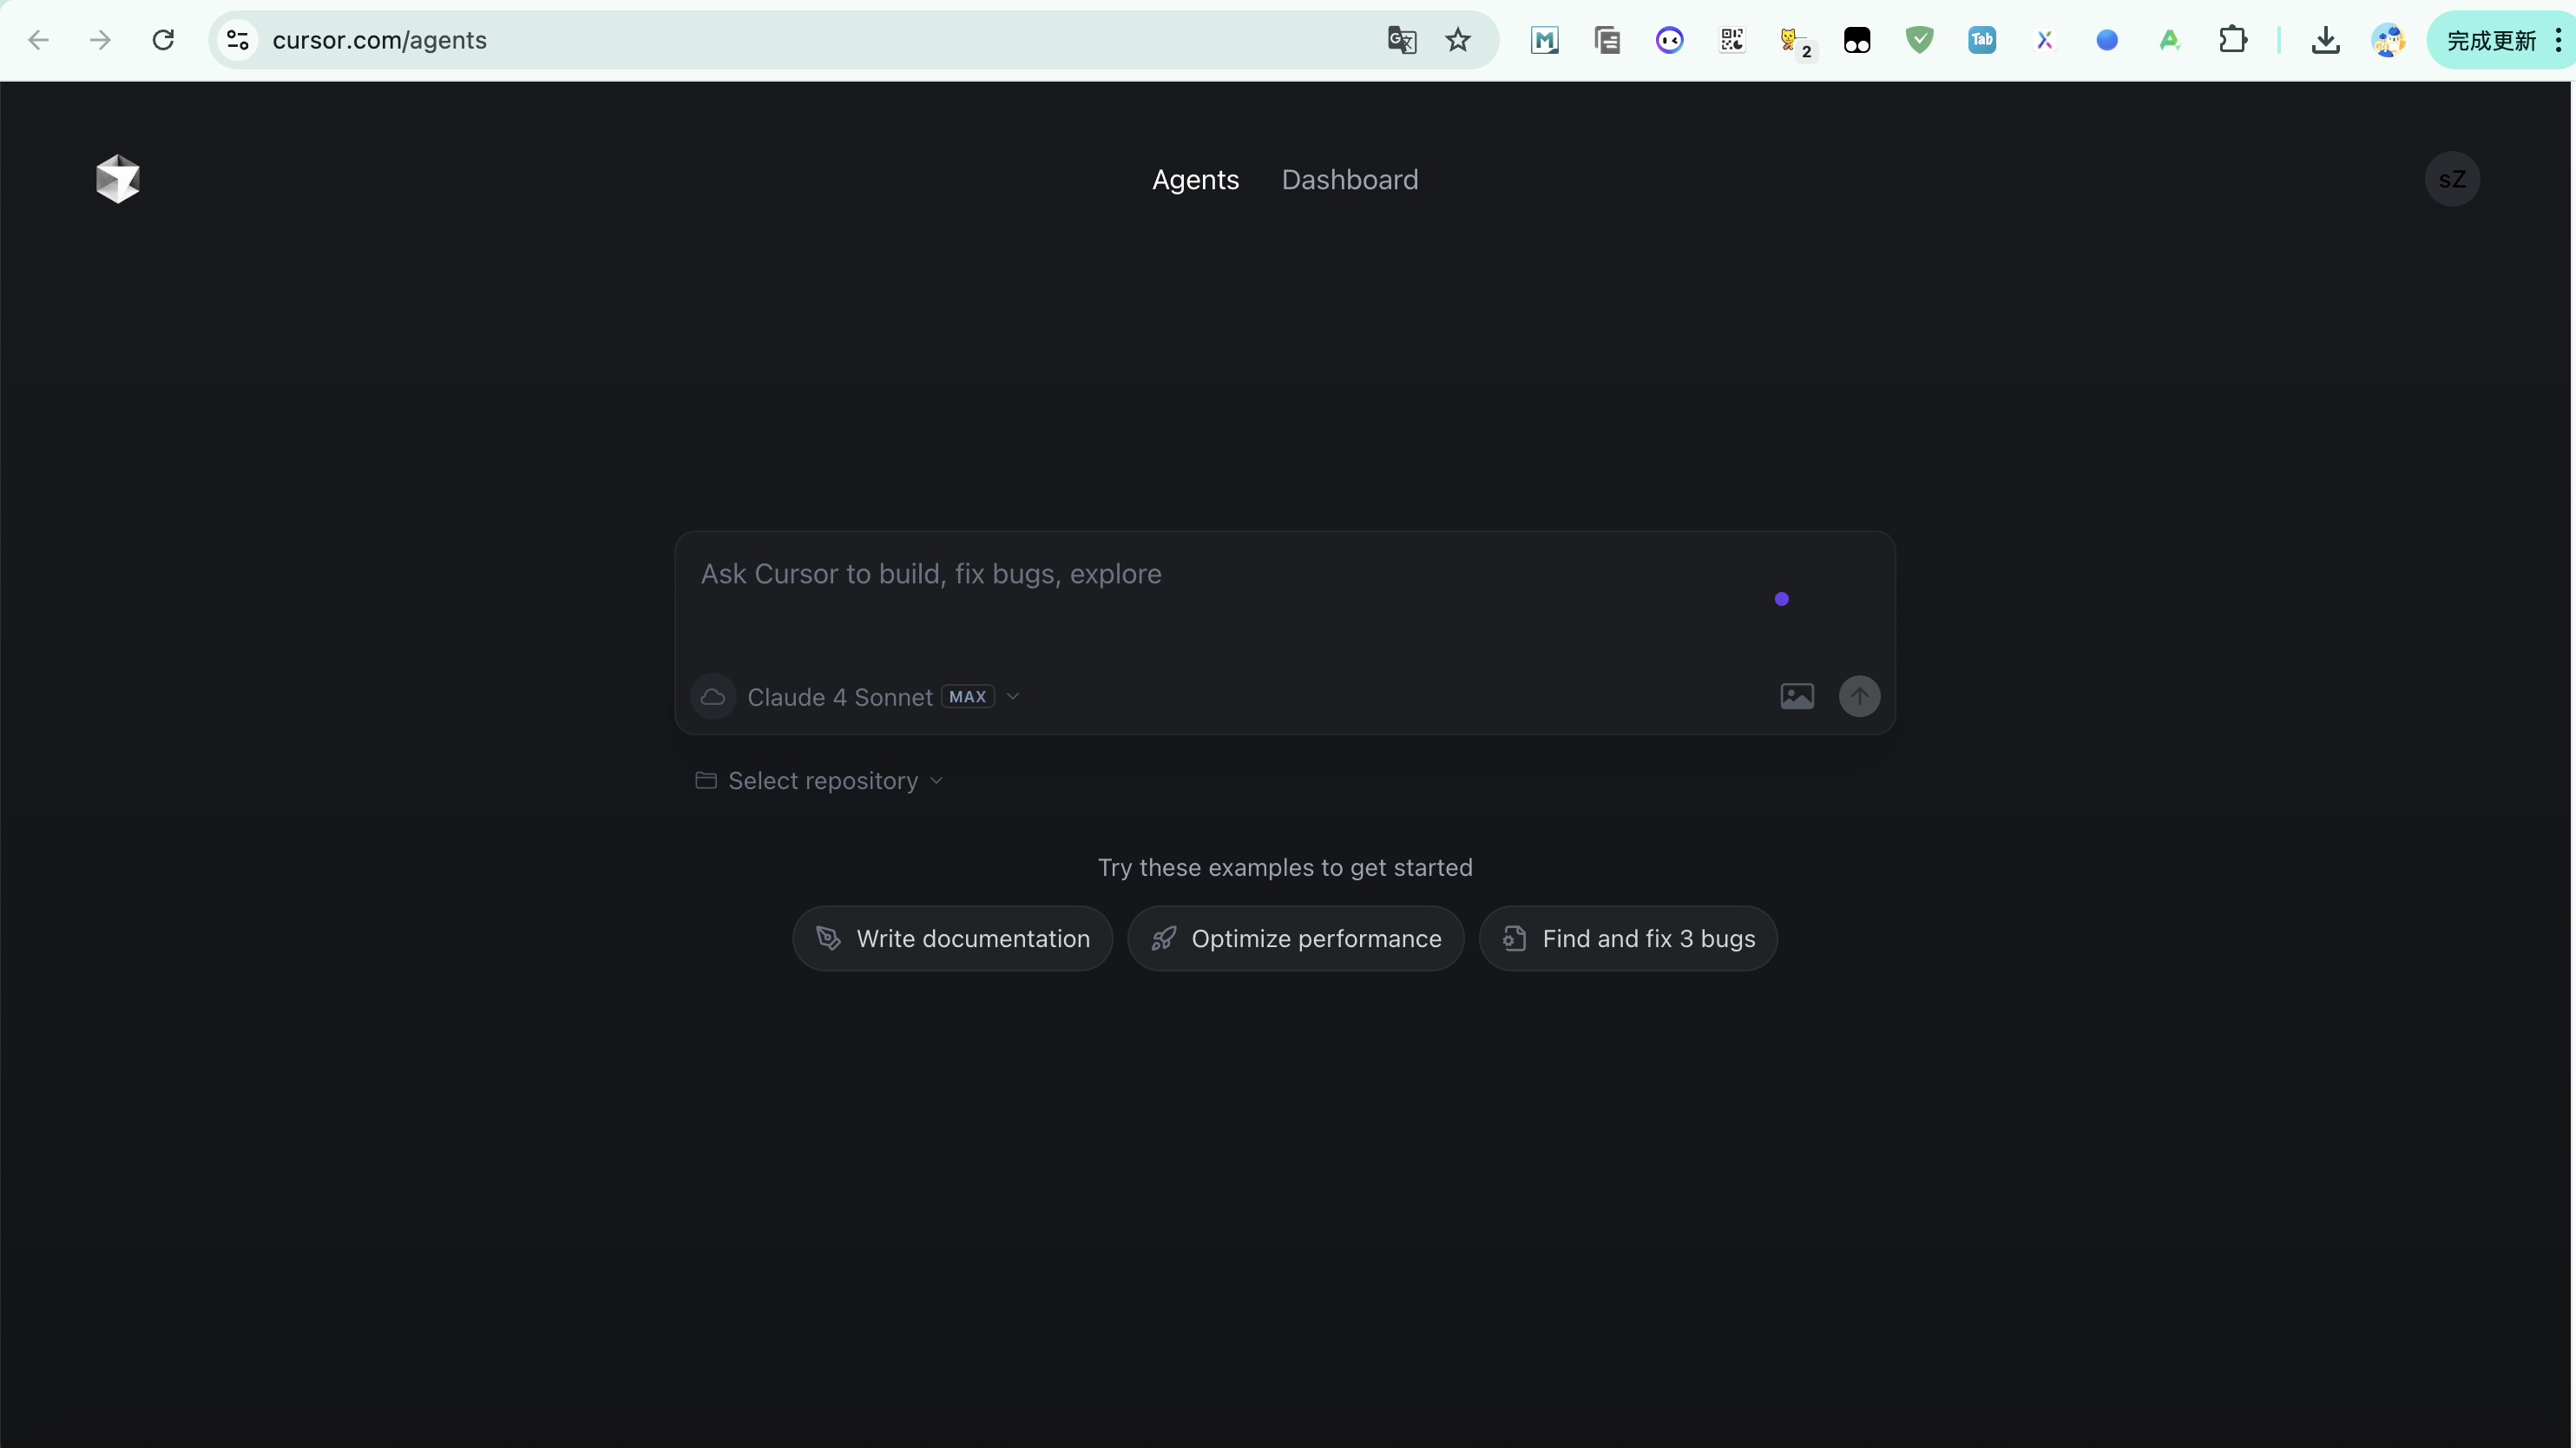Image resolution: width=2576 pixels, height=1448 pixels.
Task: Open the Tab extension icon
Action: pos(1982,40)
